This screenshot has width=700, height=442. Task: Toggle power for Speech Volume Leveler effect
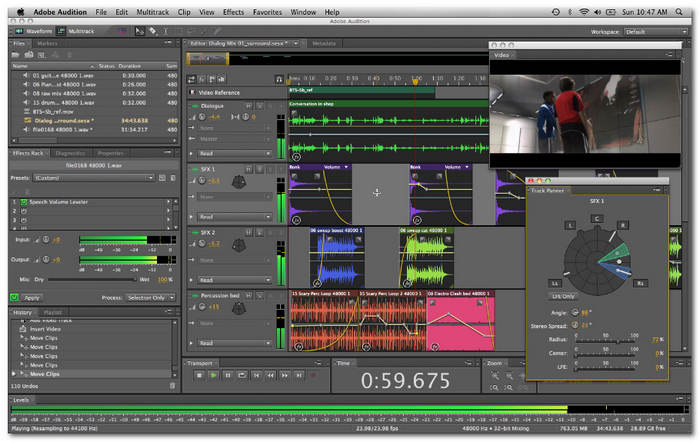pos(24,202)
